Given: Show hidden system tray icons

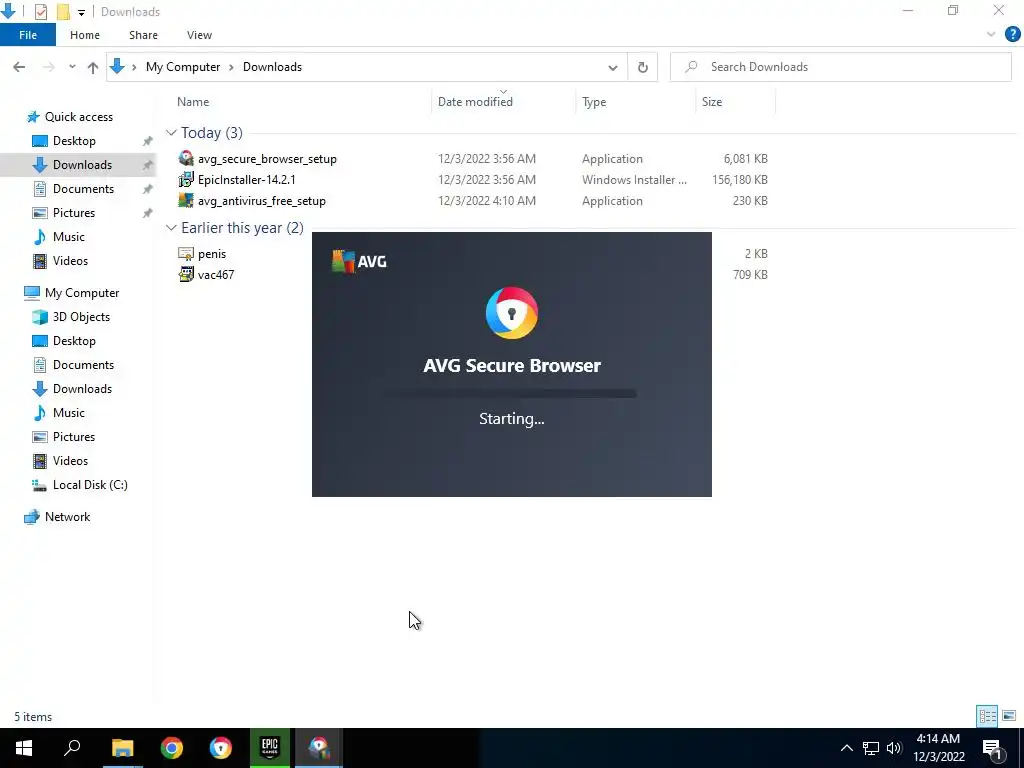Looking at the screenshot, I should click(x=846, y=748).
